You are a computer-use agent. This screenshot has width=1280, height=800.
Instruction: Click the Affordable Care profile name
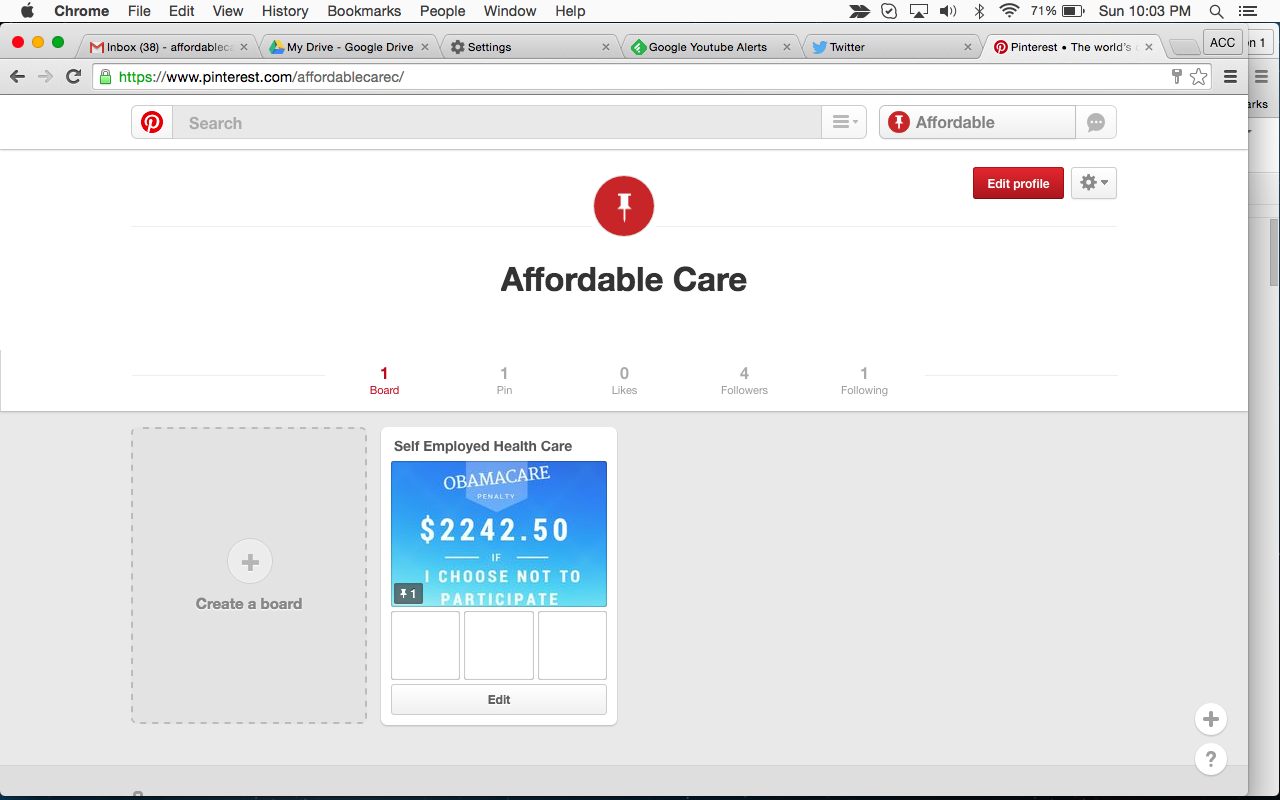[624, 279]
